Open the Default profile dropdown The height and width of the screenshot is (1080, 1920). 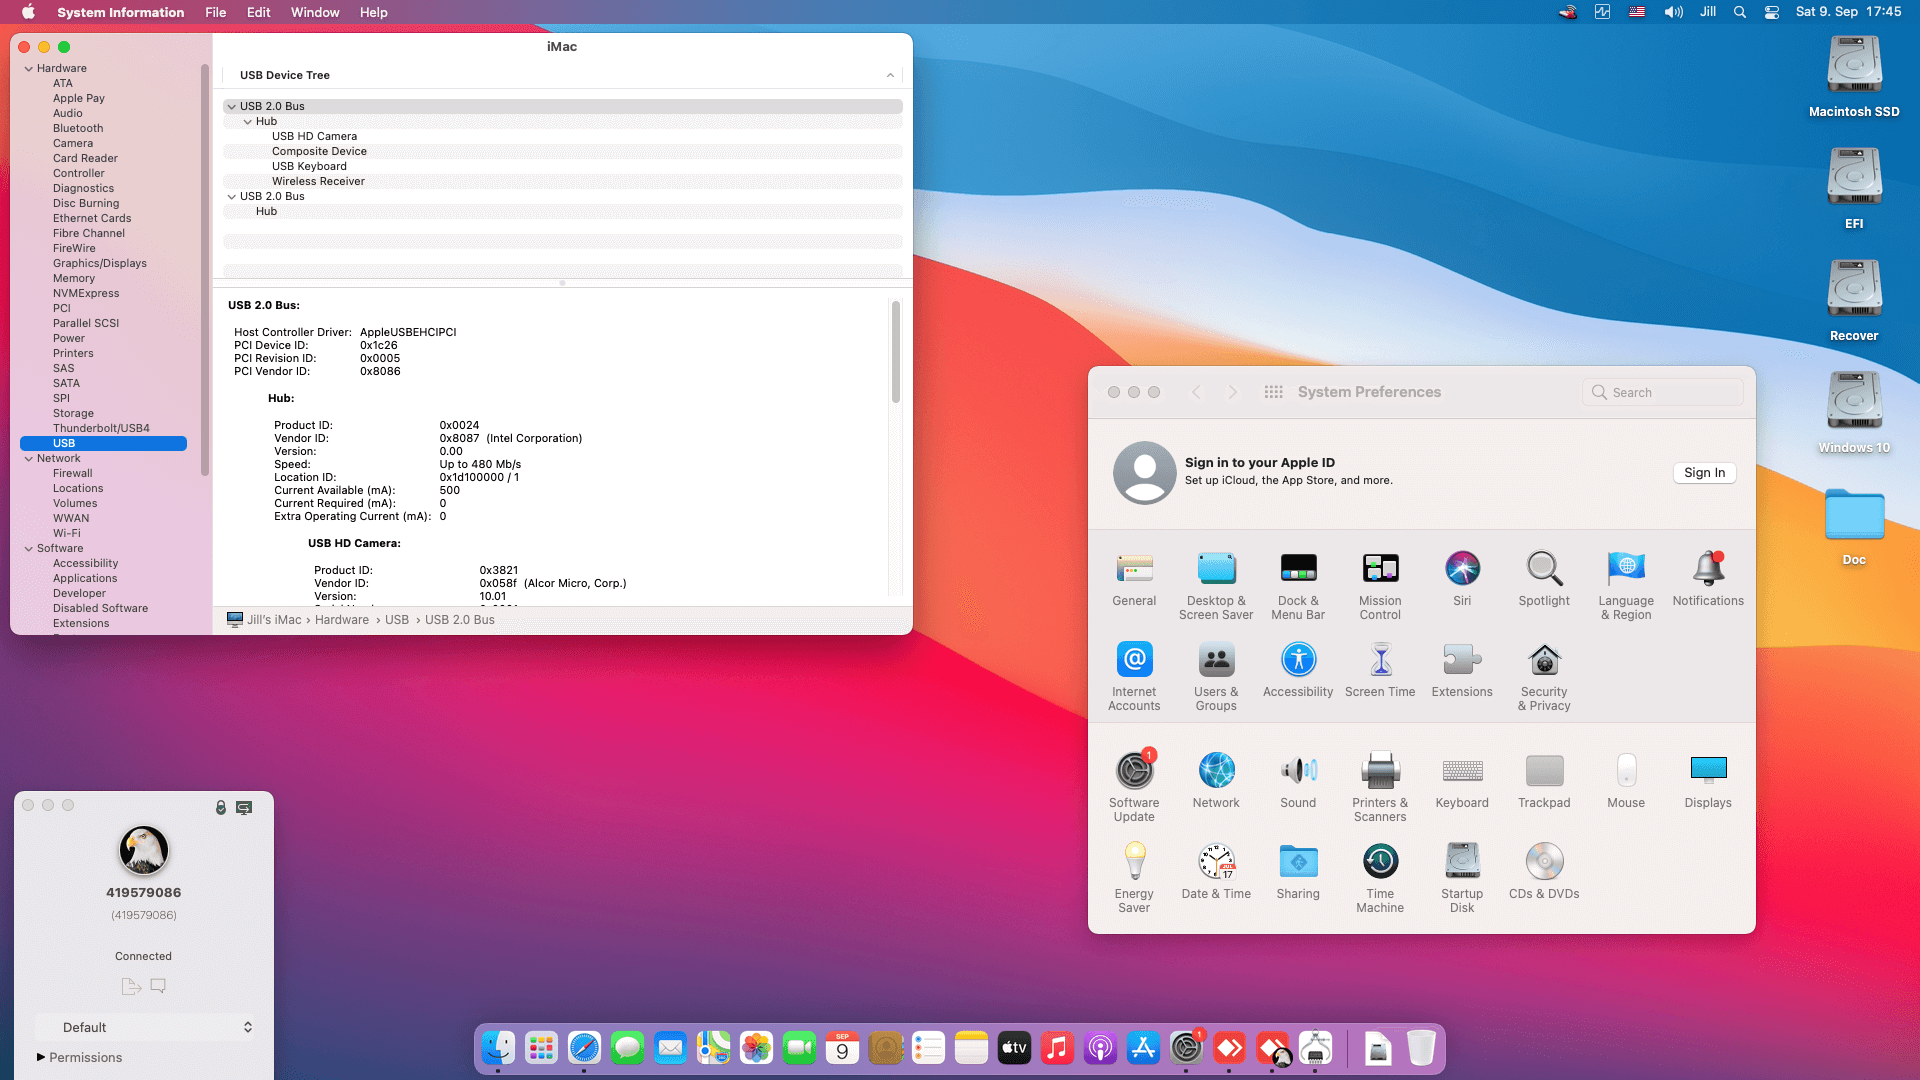pyautogui.click(x=145, y=1027)
